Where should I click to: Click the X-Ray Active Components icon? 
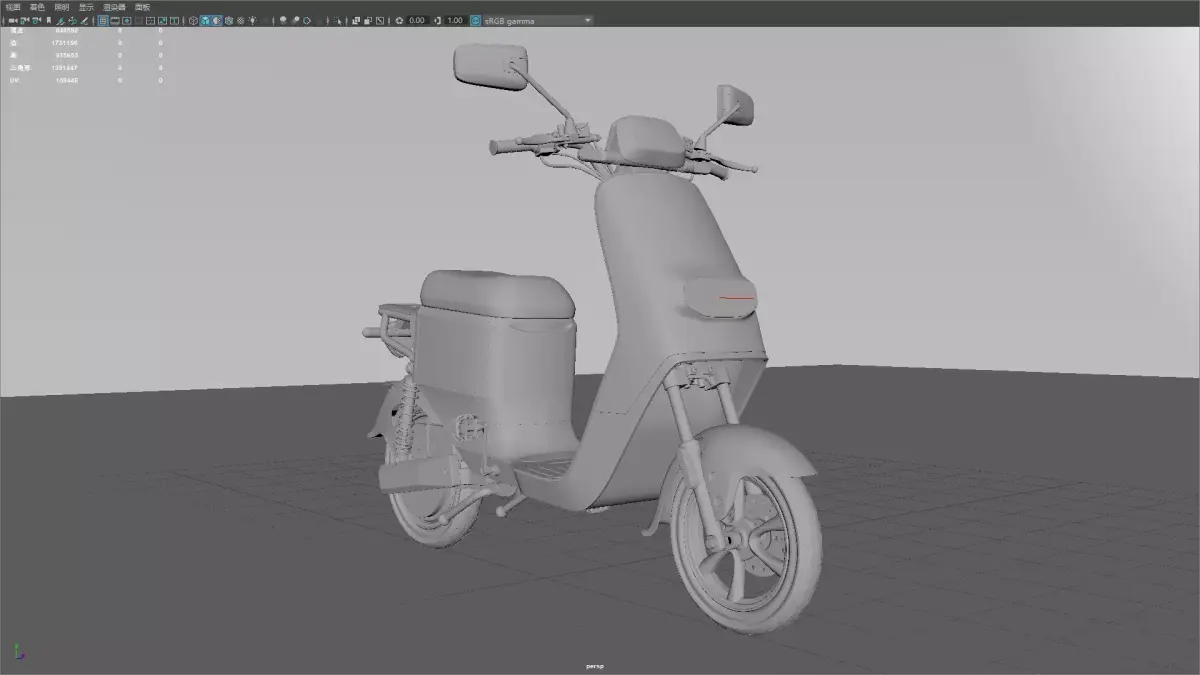tap(367, 20)
